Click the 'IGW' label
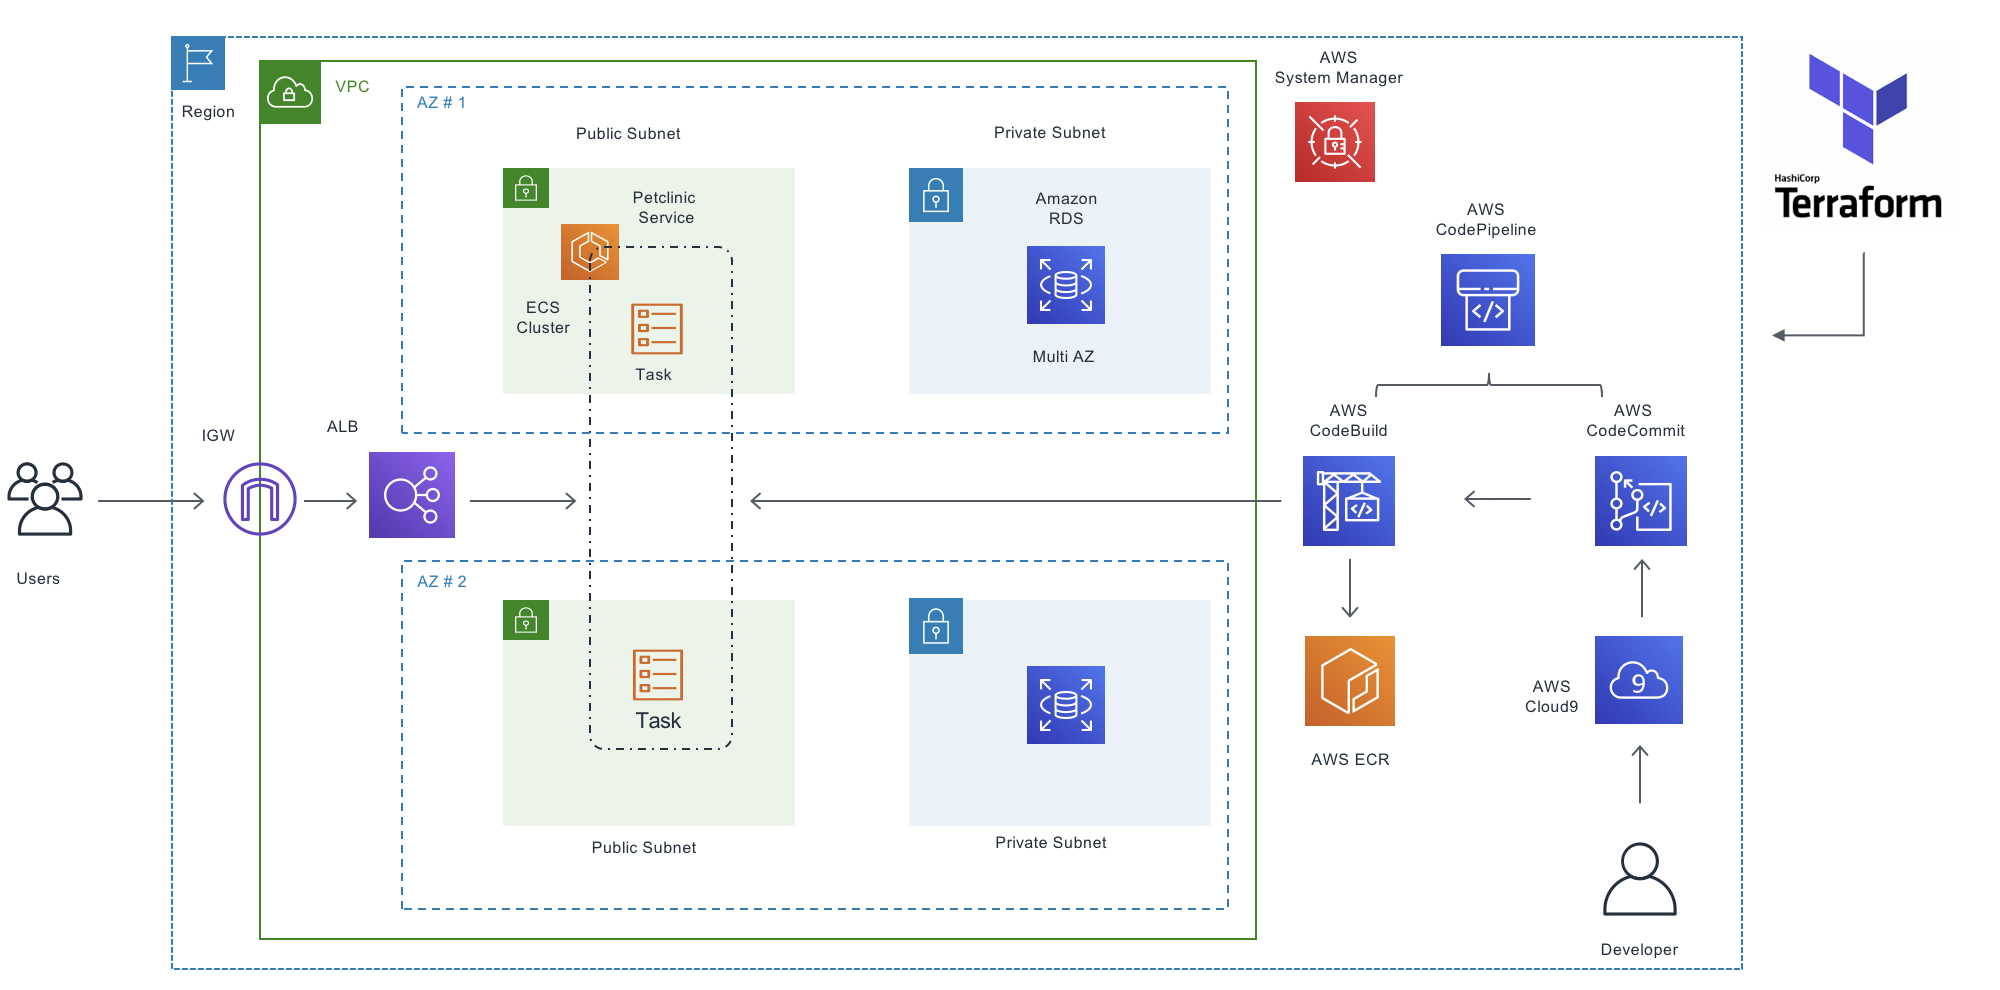Viewport: 2000px width, 990px height. pyautogui.click(x=218, y=435)
